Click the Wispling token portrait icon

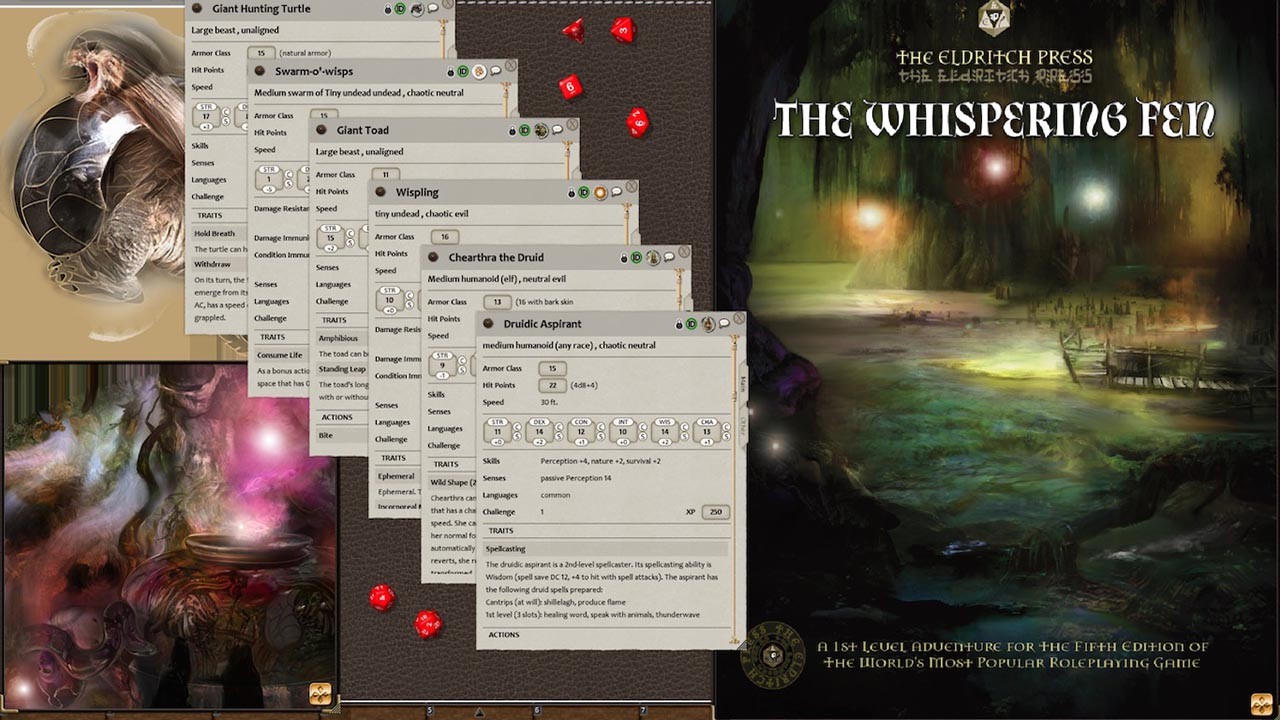[600, 192]
